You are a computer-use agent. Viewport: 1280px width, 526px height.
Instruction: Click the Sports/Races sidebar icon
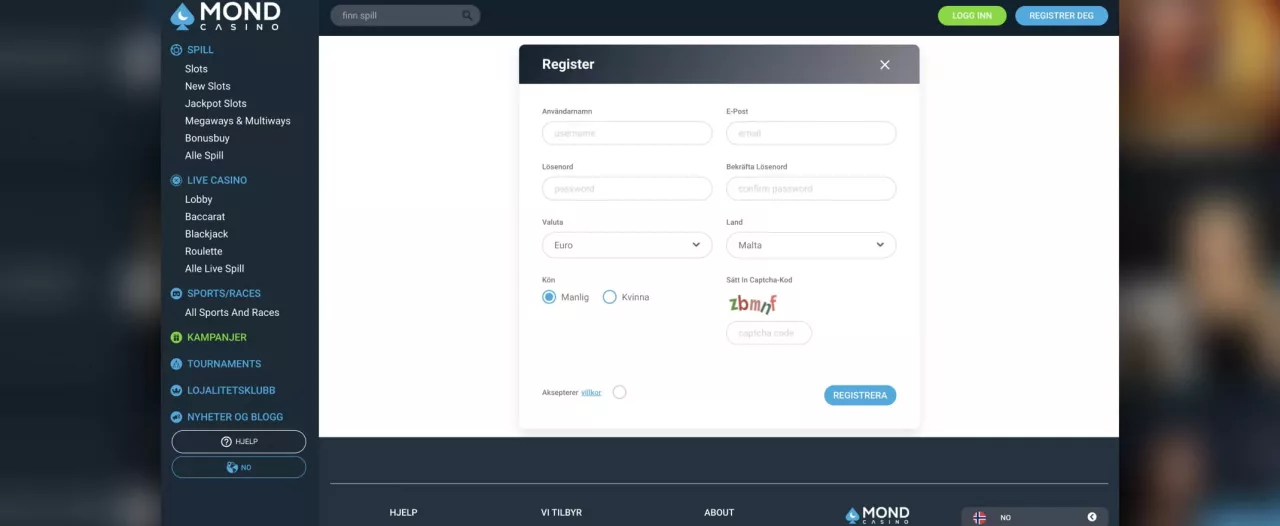click(x=176, y=293)
